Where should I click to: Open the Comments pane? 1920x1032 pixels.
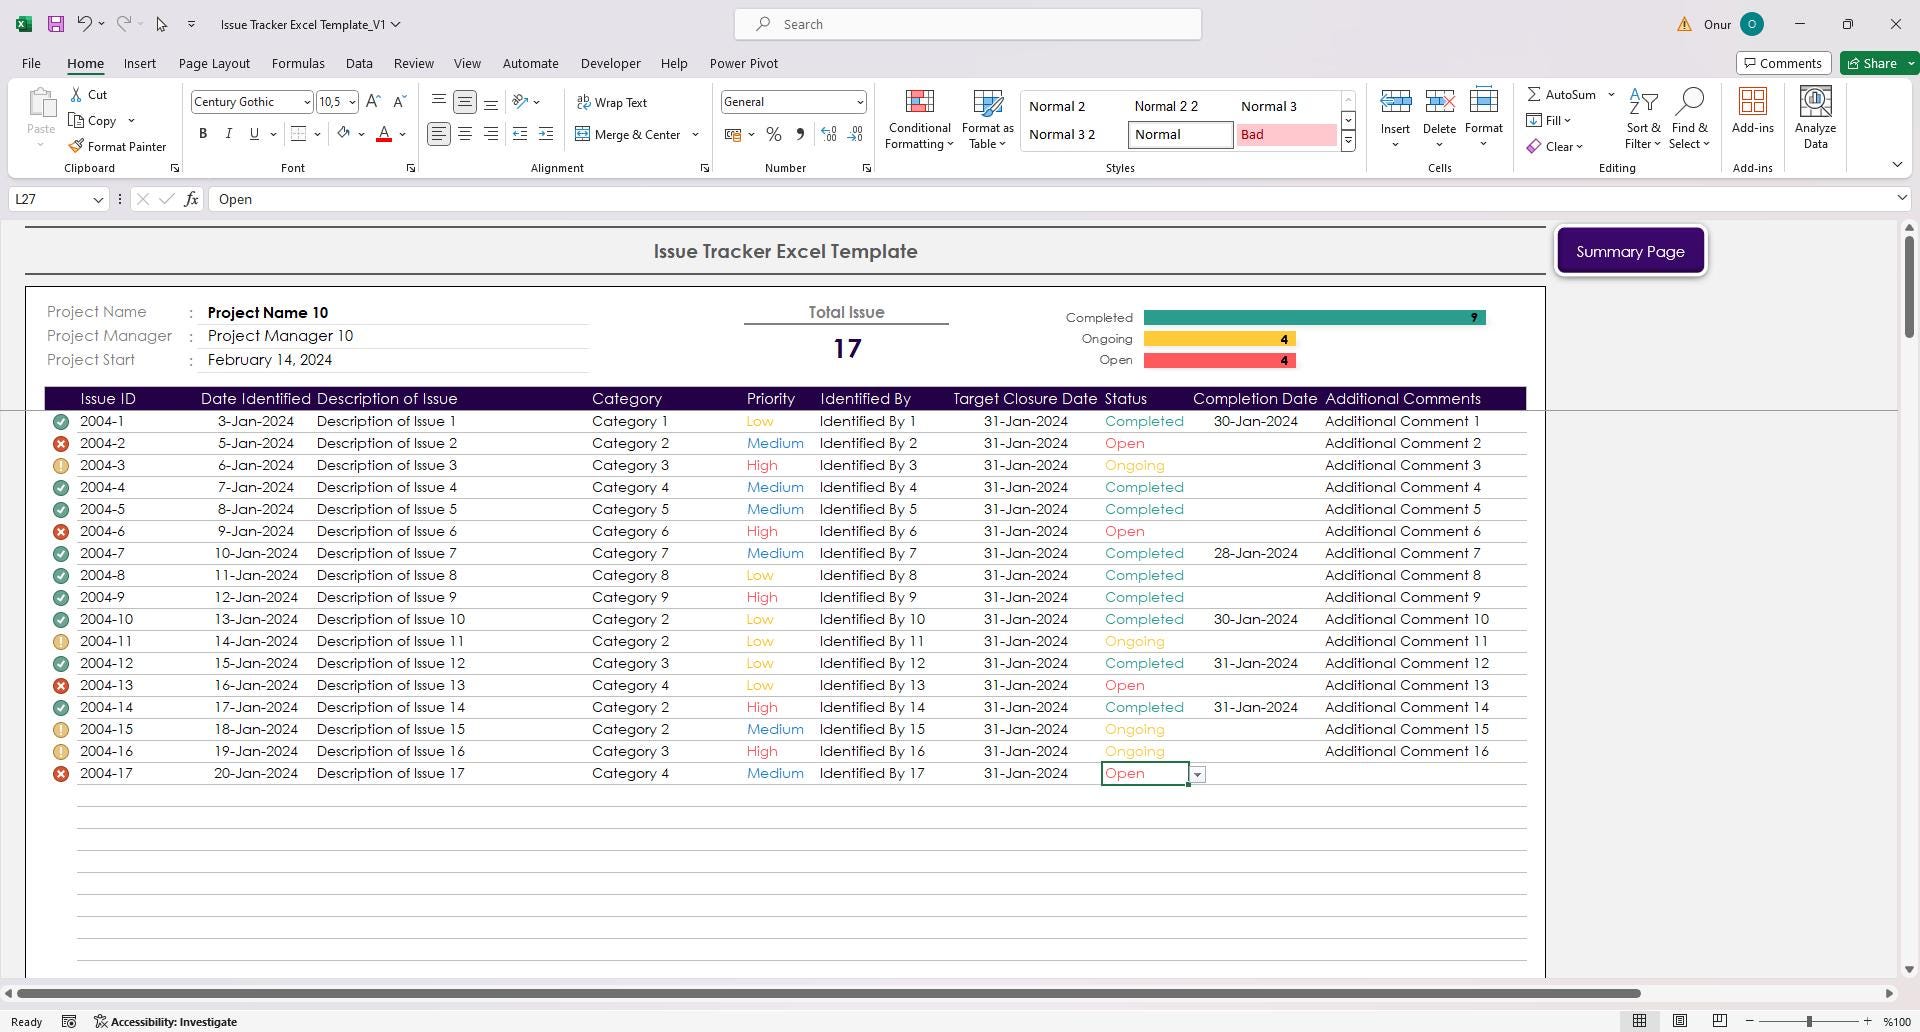[1783, 63]
